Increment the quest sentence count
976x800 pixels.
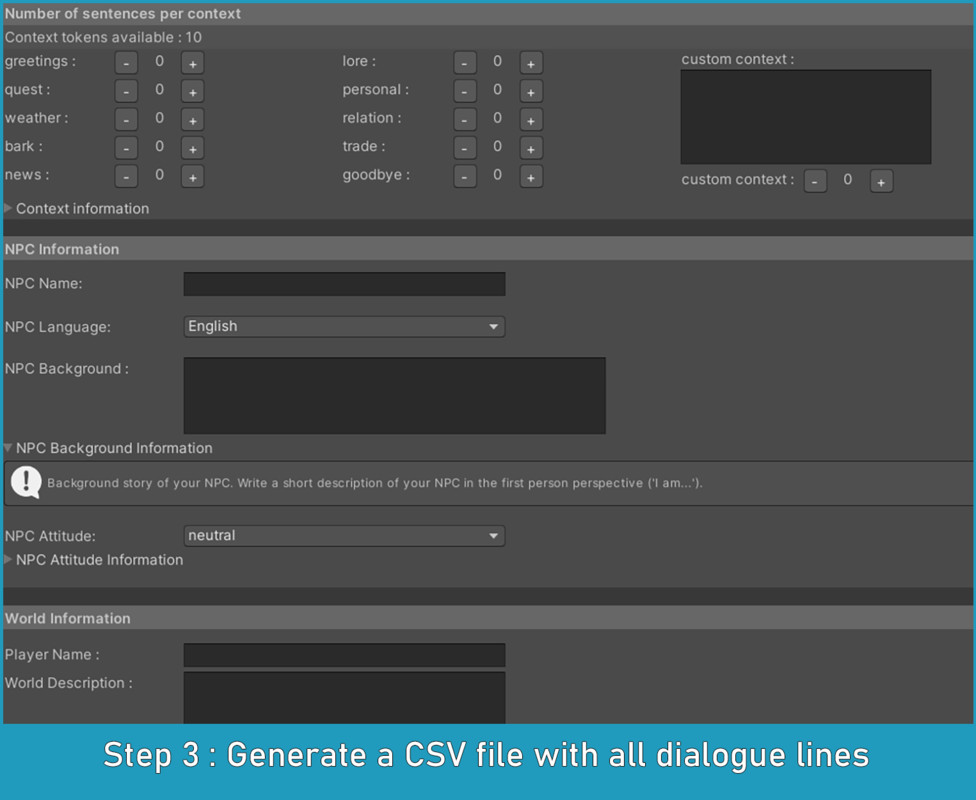pyautogui.click(x=191, y=90)
